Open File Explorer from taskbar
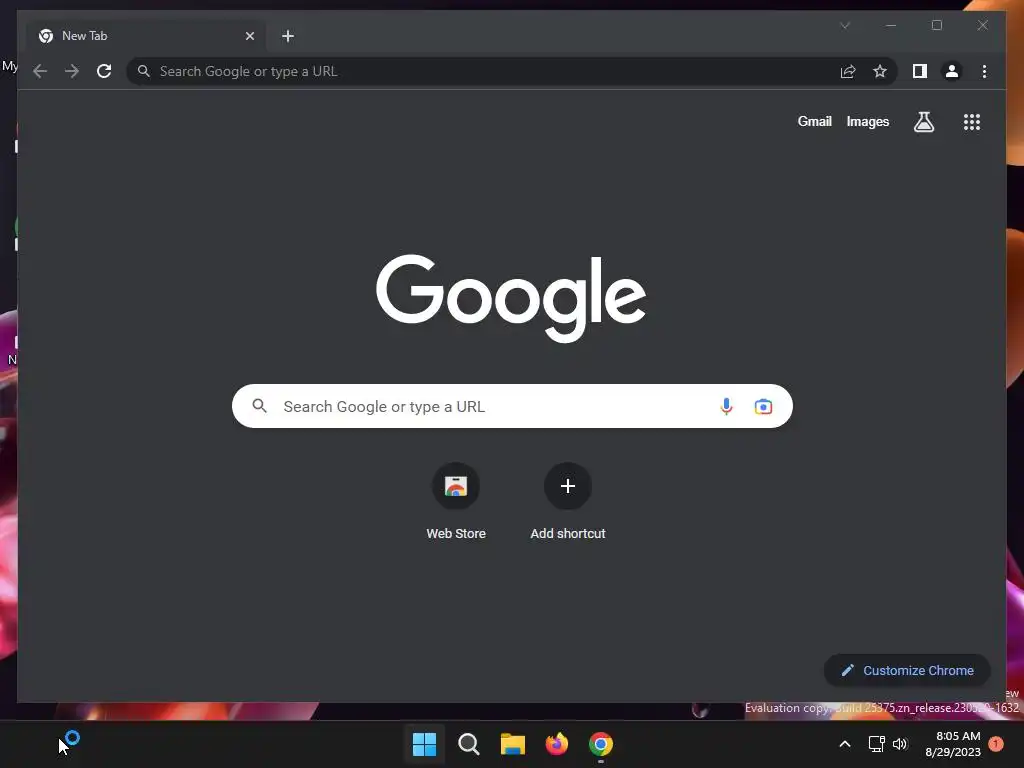The image size is (1024, 768). (513, 744)
